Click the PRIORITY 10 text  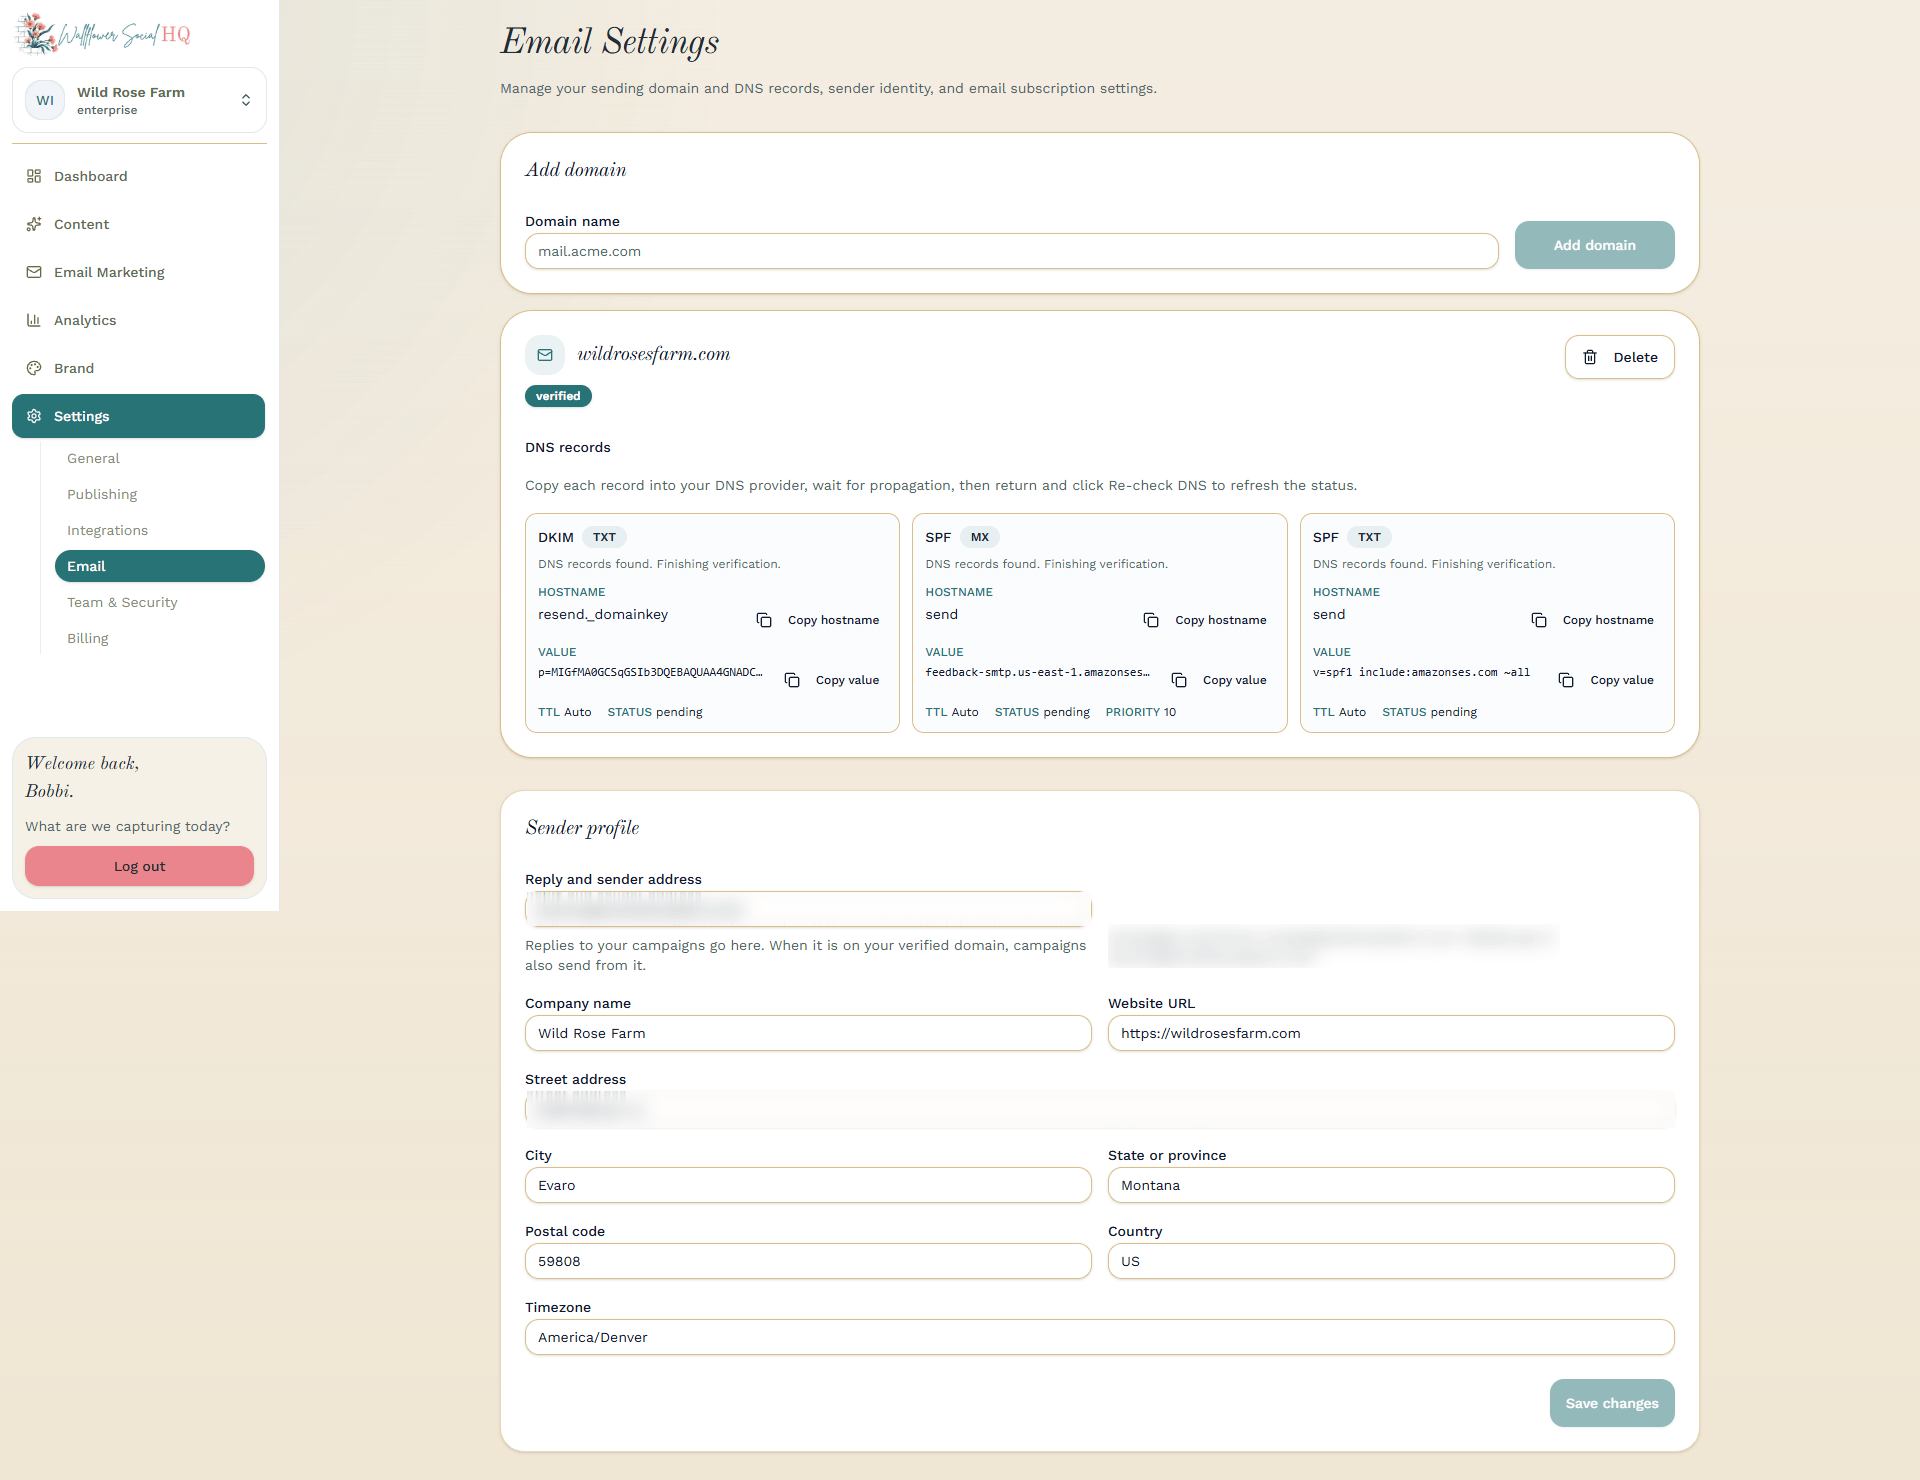[1140, 712]
